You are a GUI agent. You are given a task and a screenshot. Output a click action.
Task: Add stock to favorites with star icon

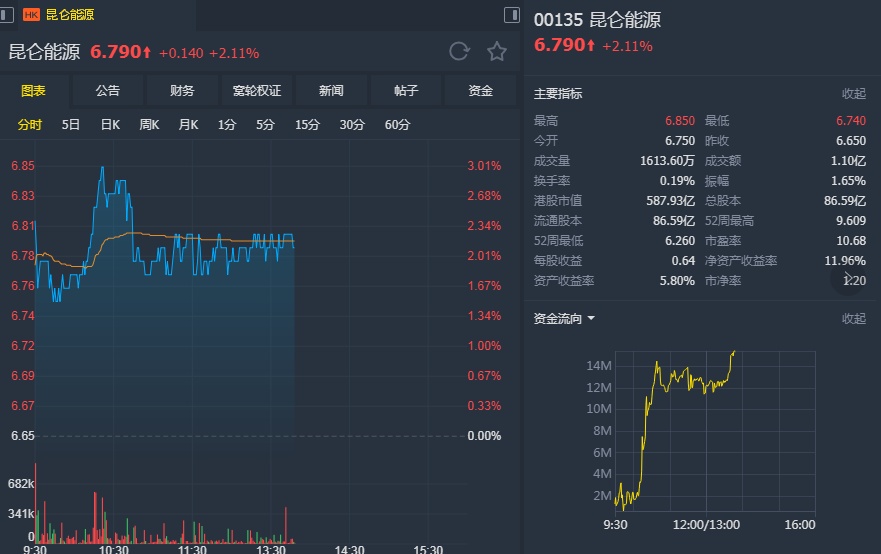click(497, 52)
